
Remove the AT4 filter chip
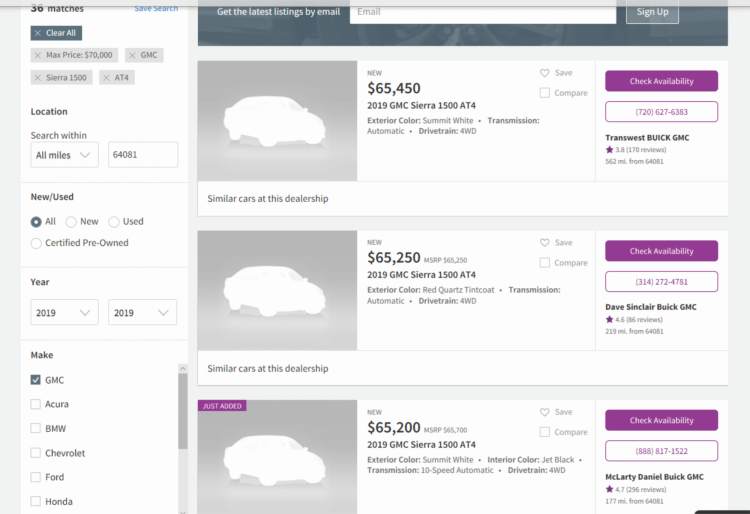(x=106, y=78)
